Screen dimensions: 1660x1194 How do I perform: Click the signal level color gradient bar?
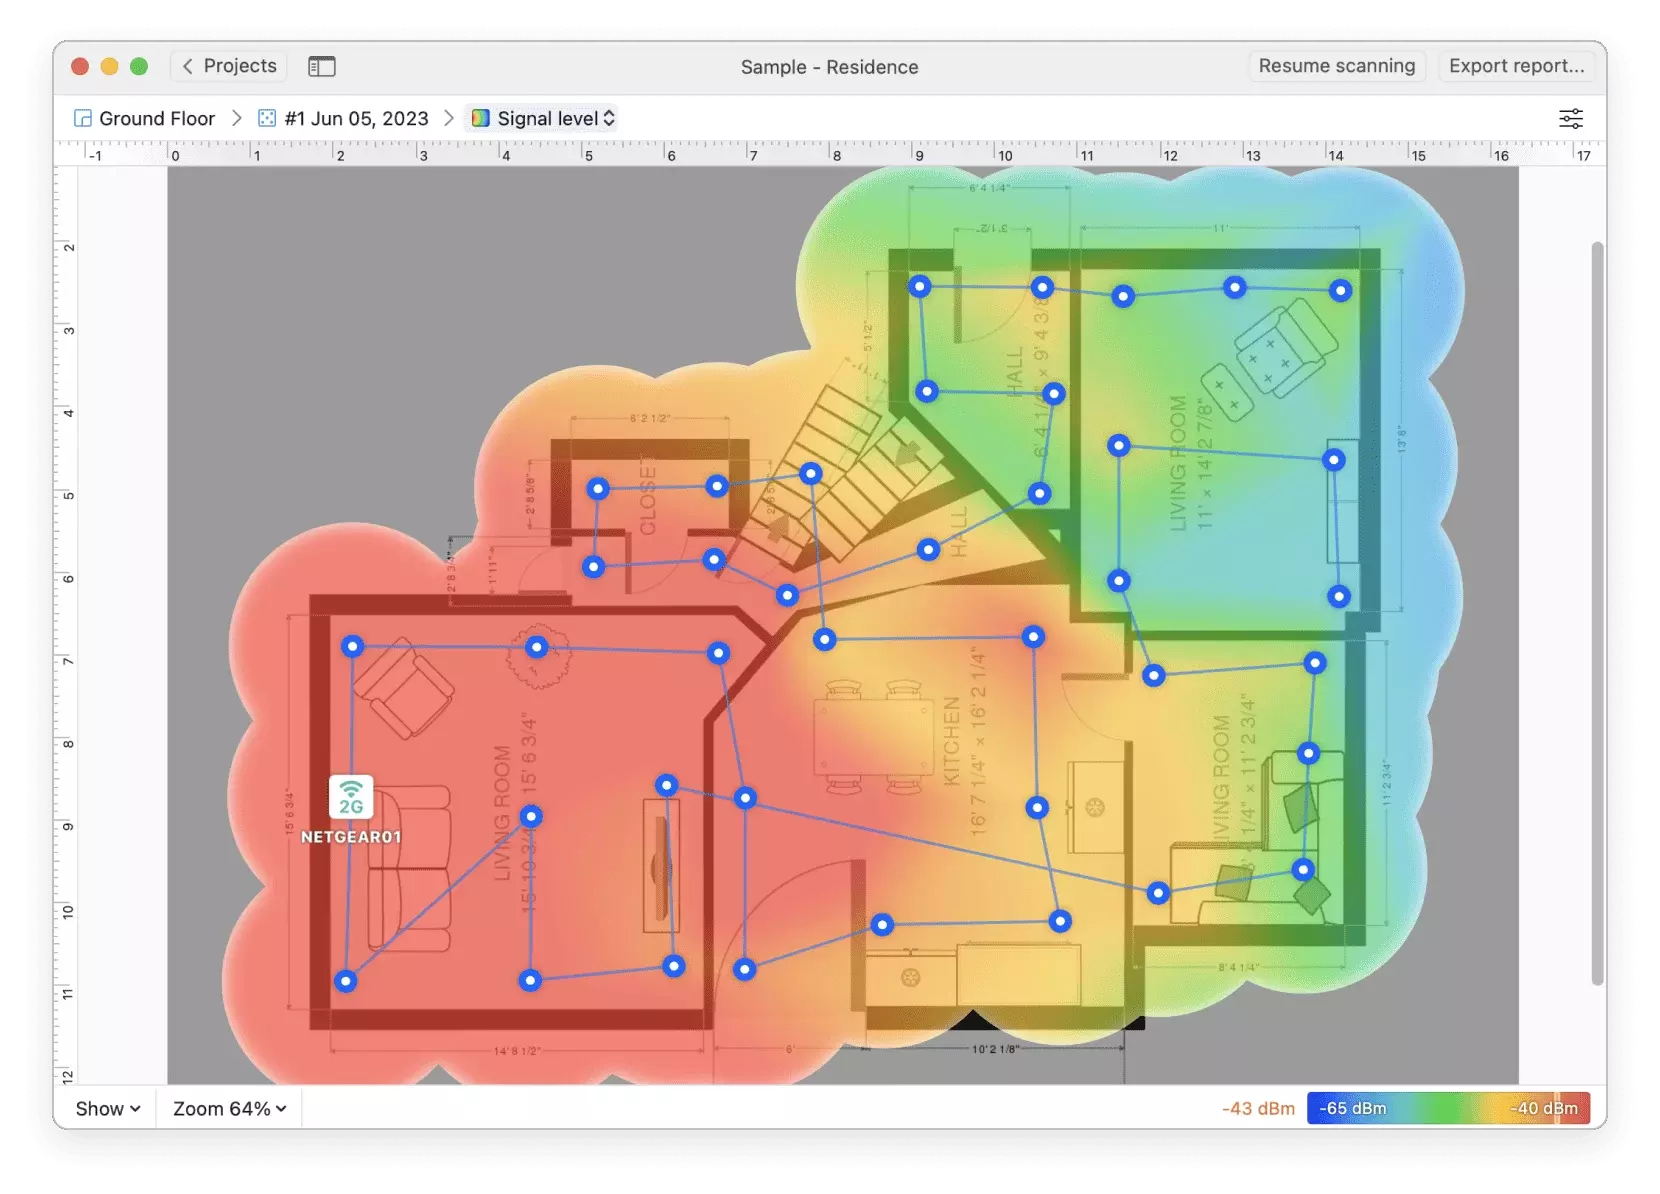click(1448, 1108)
